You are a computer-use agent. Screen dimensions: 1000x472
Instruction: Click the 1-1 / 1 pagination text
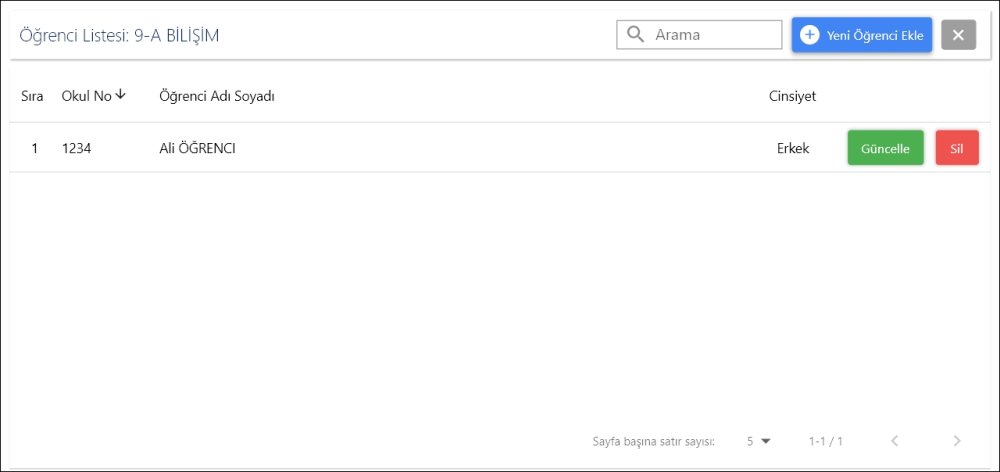pos(825,441)
